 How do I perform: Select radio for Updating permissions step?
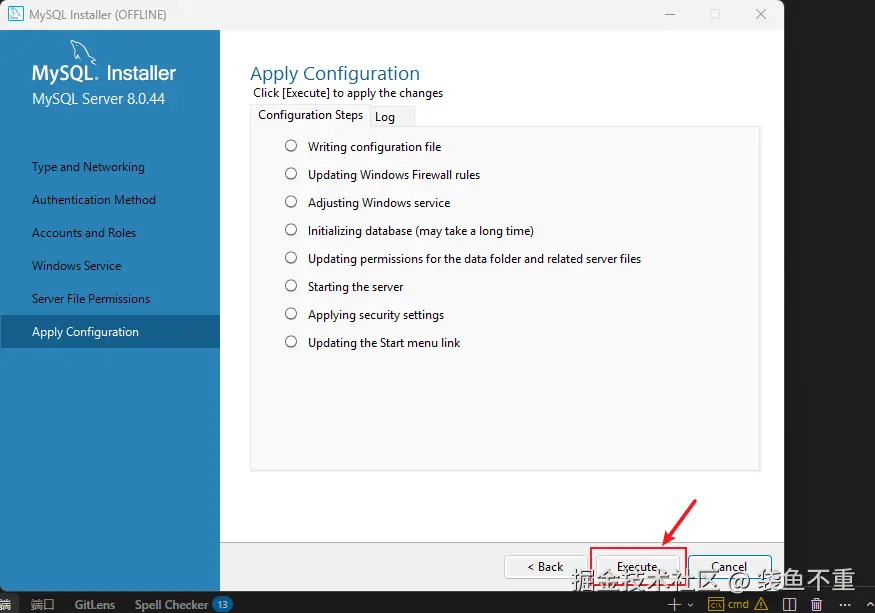(291, 257)
